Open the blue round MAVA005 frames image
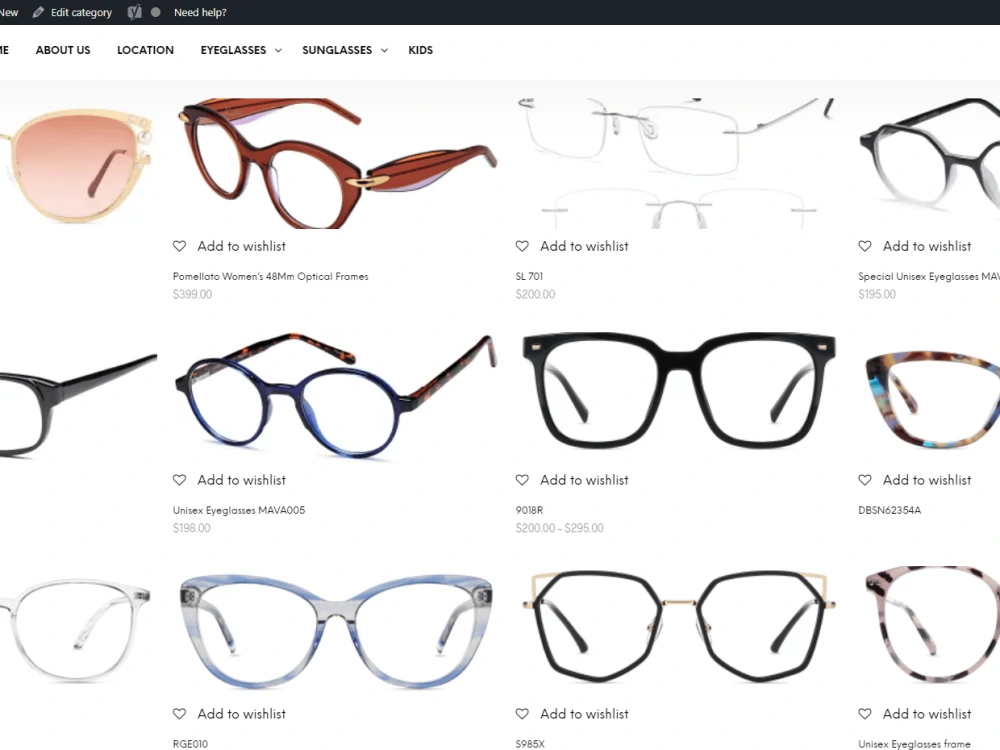The width and height of the screenshot is (1000, 750). 335,397
